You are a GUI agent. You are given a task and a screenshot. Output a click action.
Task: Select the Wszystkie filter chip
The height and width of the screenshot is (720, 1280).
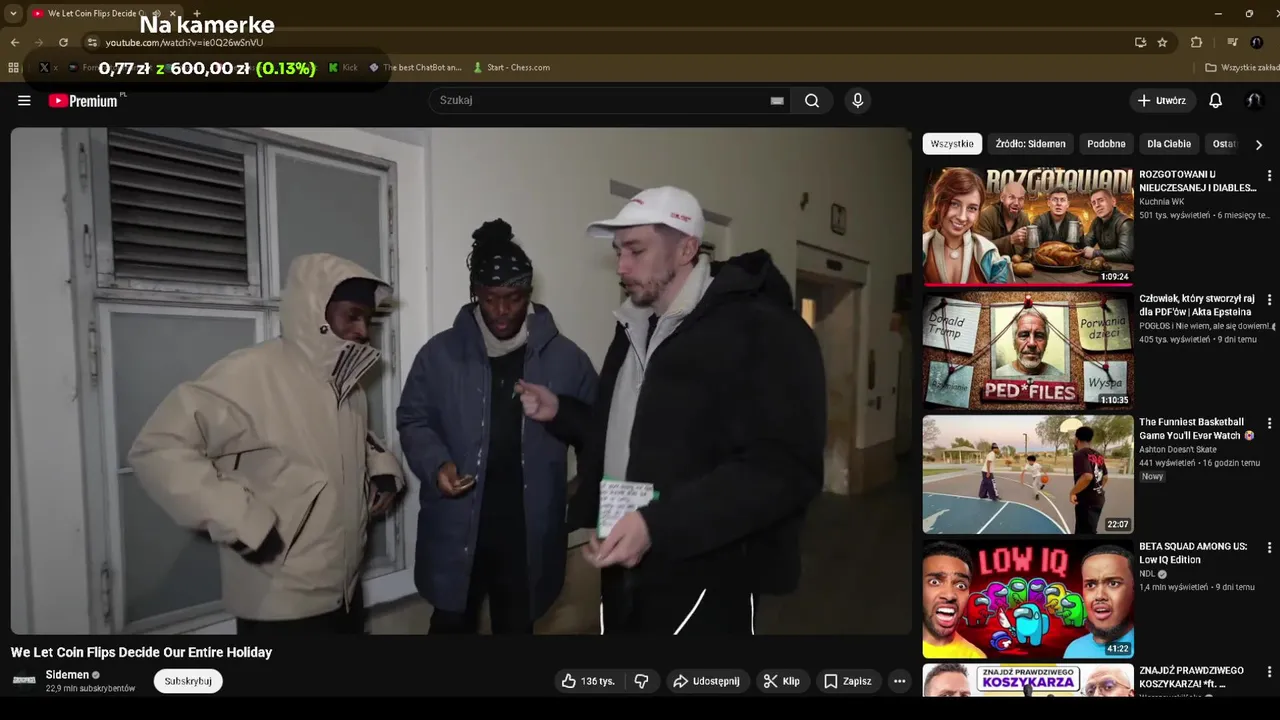tap(952, 144)
